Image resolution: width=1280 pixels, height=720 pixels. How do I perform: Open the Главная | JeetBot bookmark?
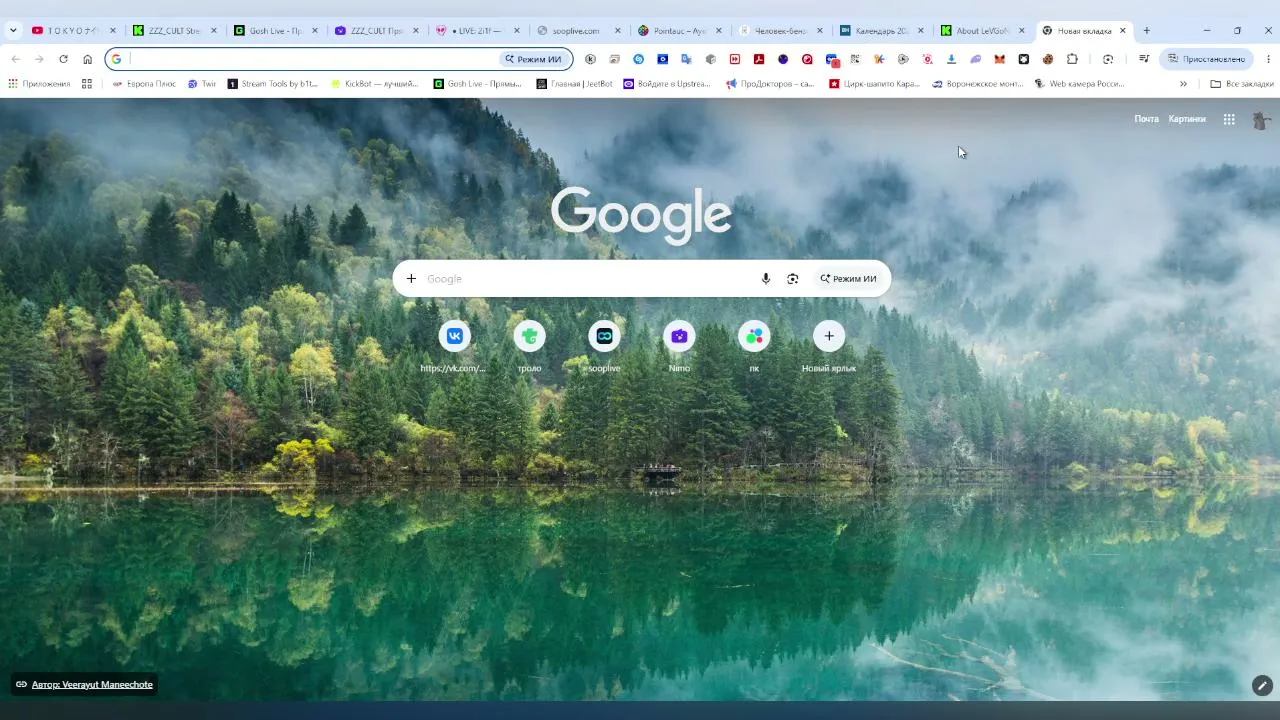pos(575,84)
